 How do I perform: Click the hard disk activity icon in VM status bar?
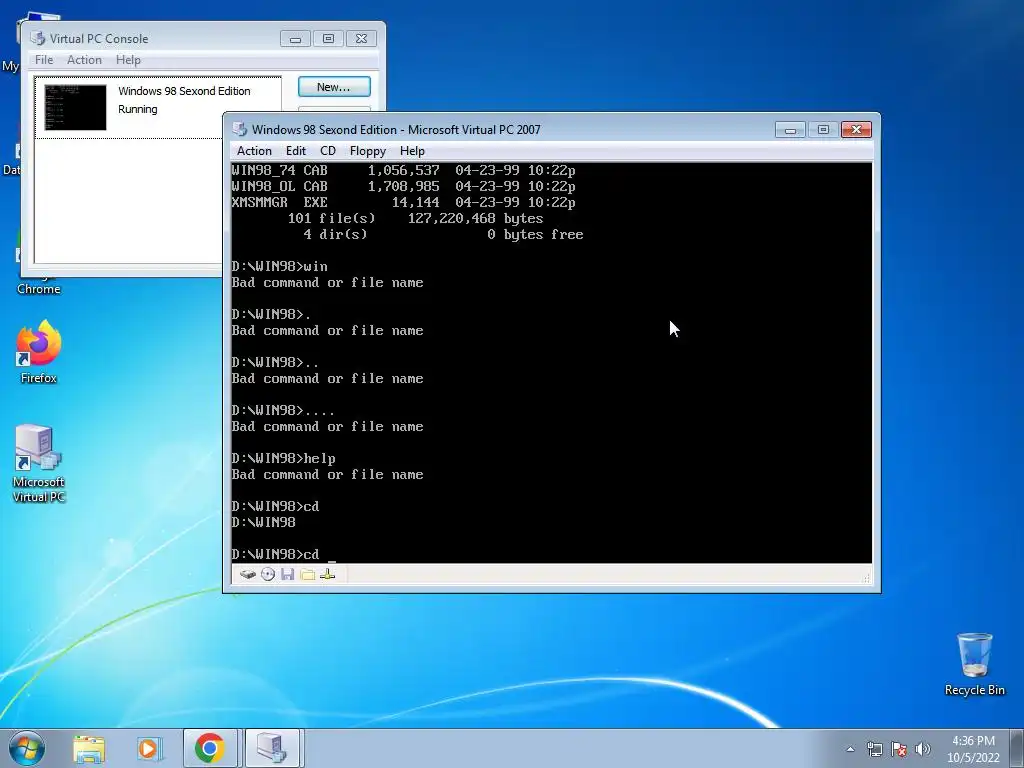point(248,575)
